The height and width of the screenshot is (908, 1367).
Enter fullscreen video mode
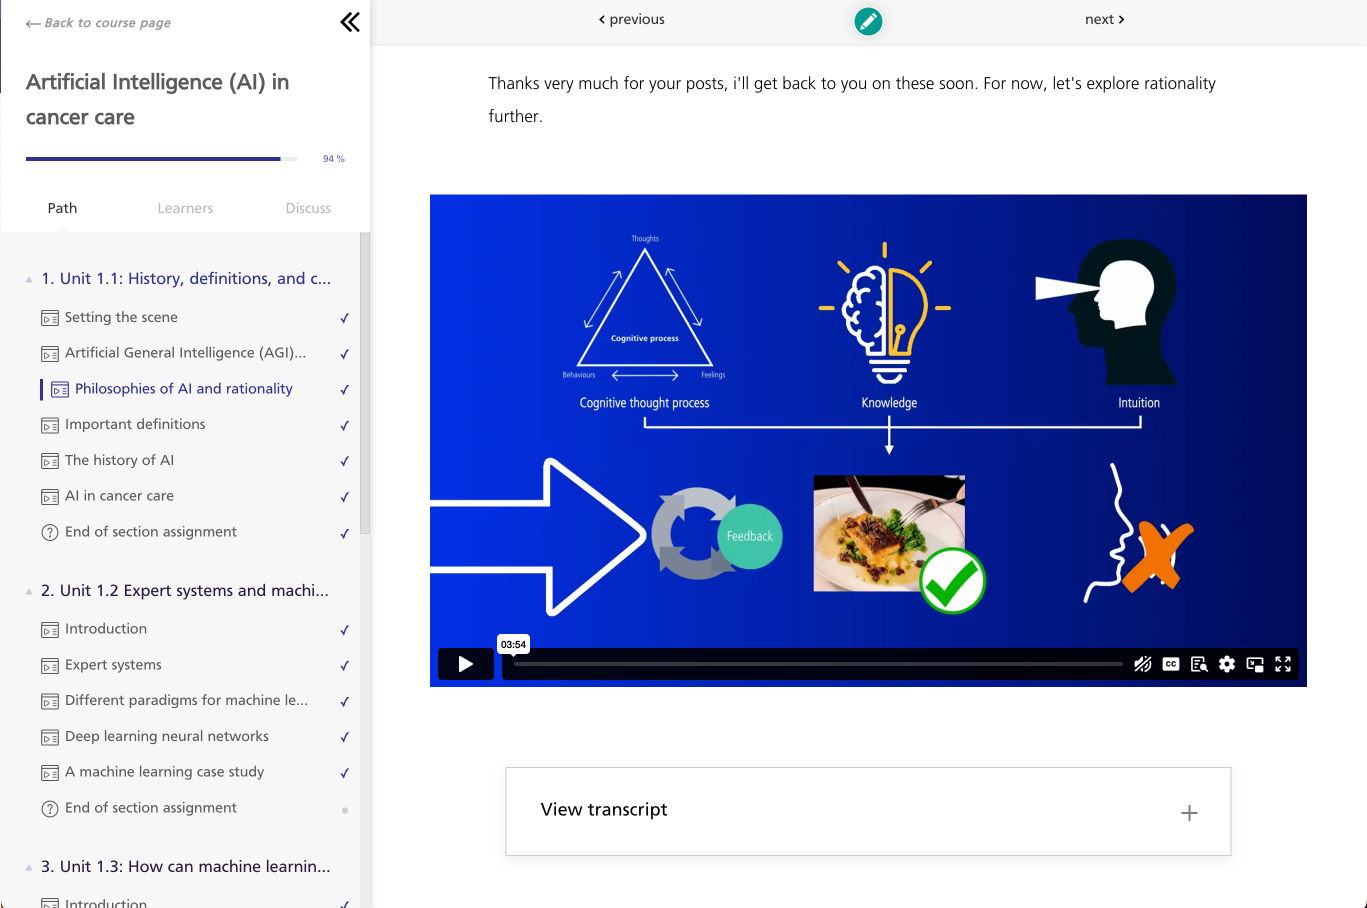[x=1283, y=664]
